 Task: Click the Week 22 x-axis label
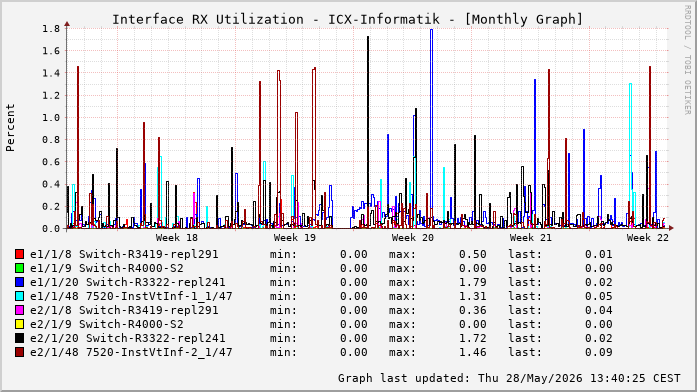point(648,238)
